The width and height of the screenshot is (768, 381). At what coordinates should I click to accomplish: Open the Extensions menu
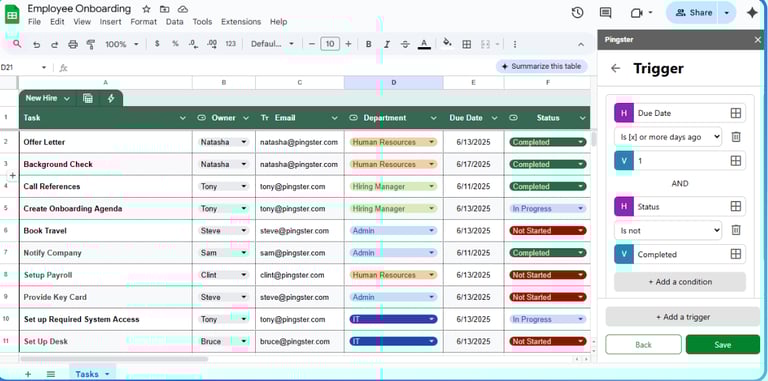[x=241, y=22]
